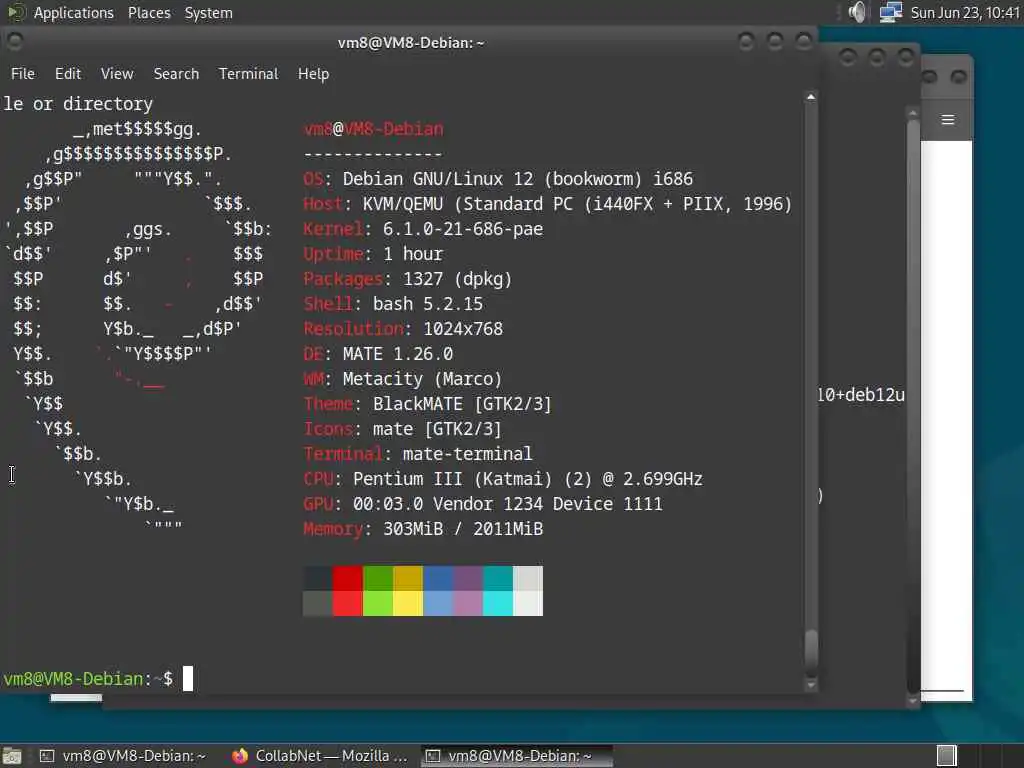This screenshot has height=768, width=1024.
Task: Open the Places menu
Action: 149,12
